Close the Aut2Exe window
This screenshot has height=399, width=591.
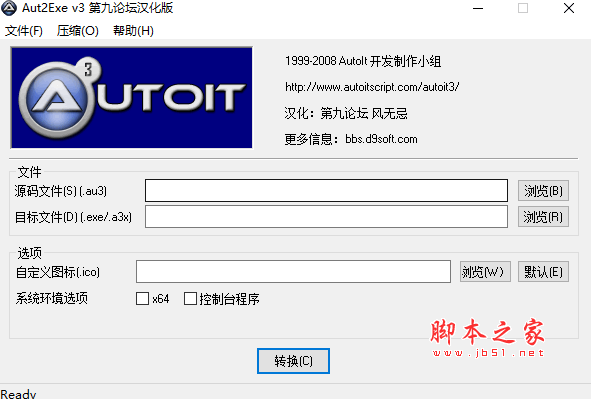click(x=569, y=8)
